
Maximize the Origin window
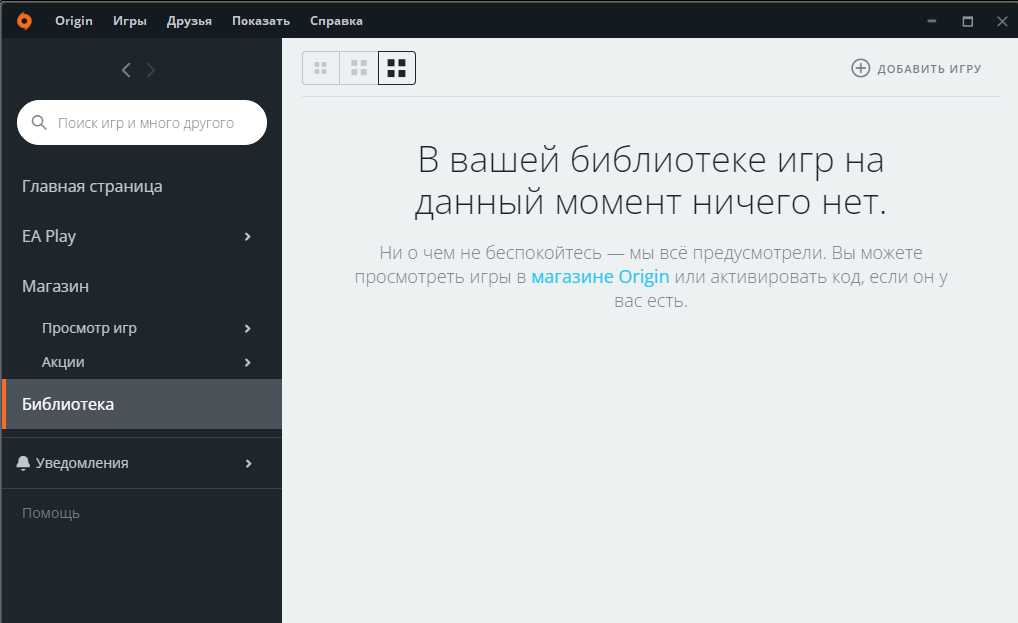pyautogui.click(x=967, y=21)
